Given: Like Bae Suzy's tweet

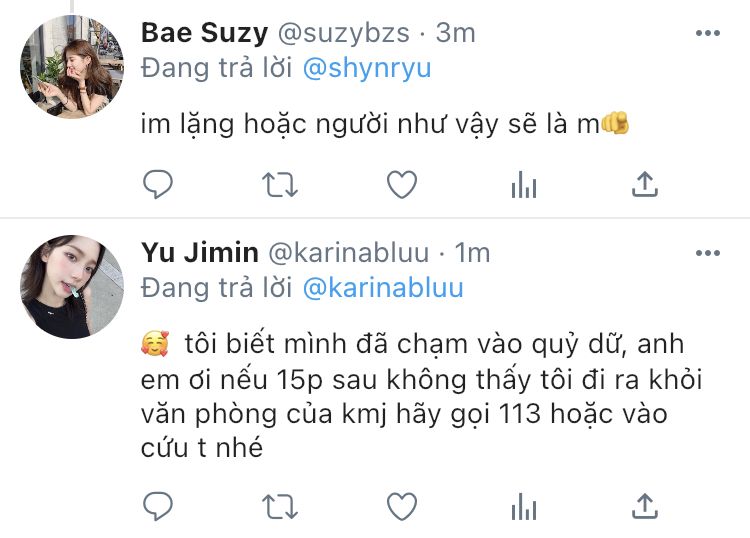Looking at the screenshot, I should click(402, 184).
